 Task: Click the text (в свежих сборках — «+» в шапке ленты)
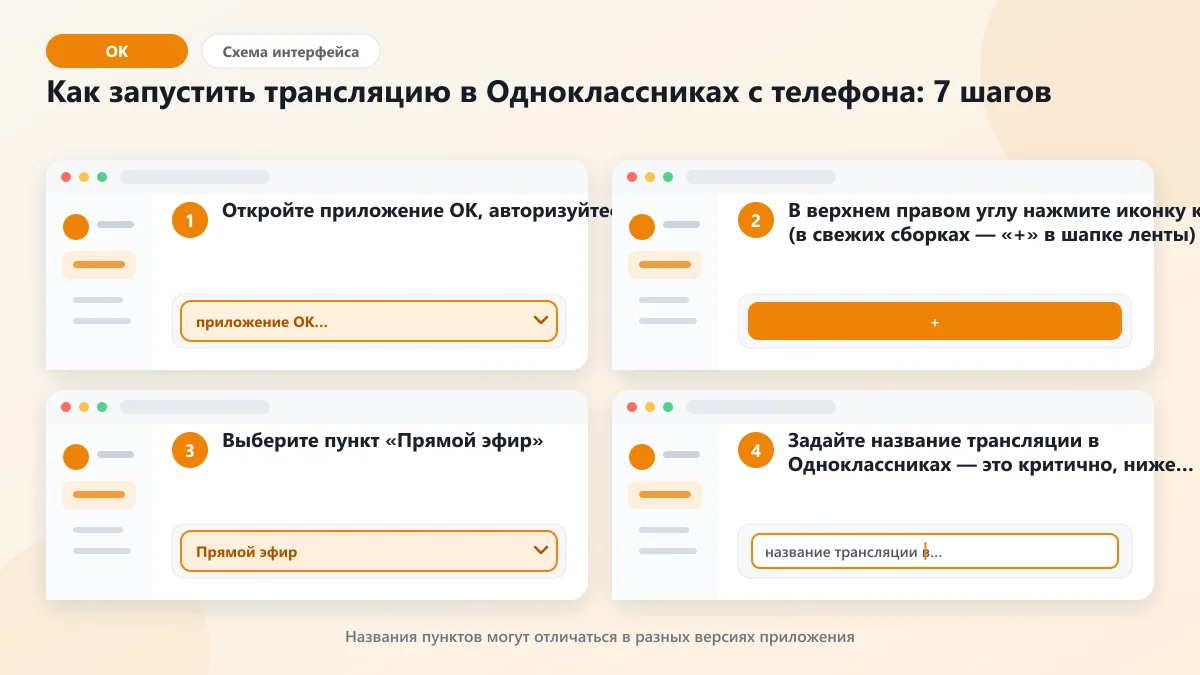(992, 237)
